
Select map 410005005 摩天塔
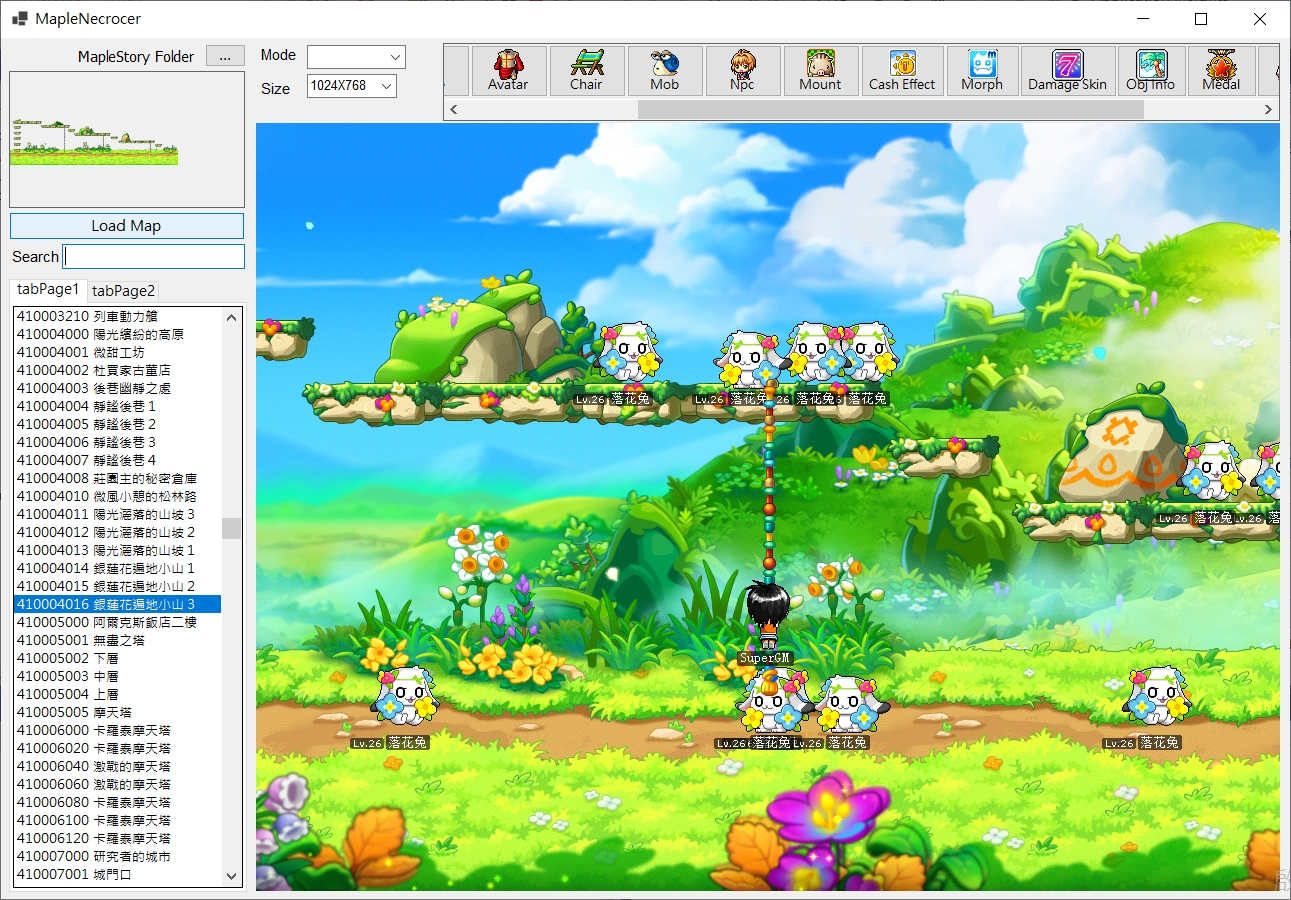[x=117, y=712]
